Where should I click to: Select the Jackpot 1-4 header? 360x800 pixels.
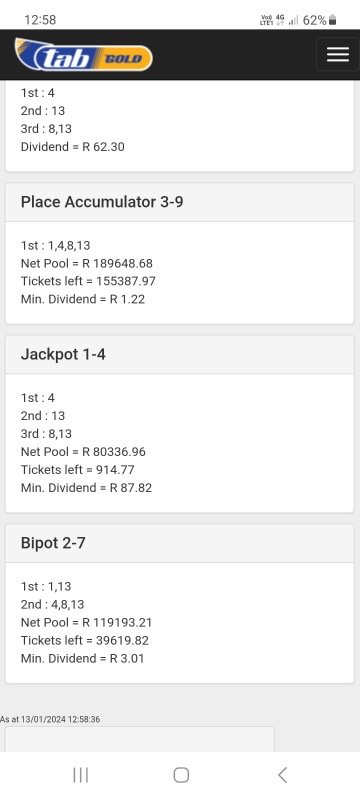(x=179, y=355)
